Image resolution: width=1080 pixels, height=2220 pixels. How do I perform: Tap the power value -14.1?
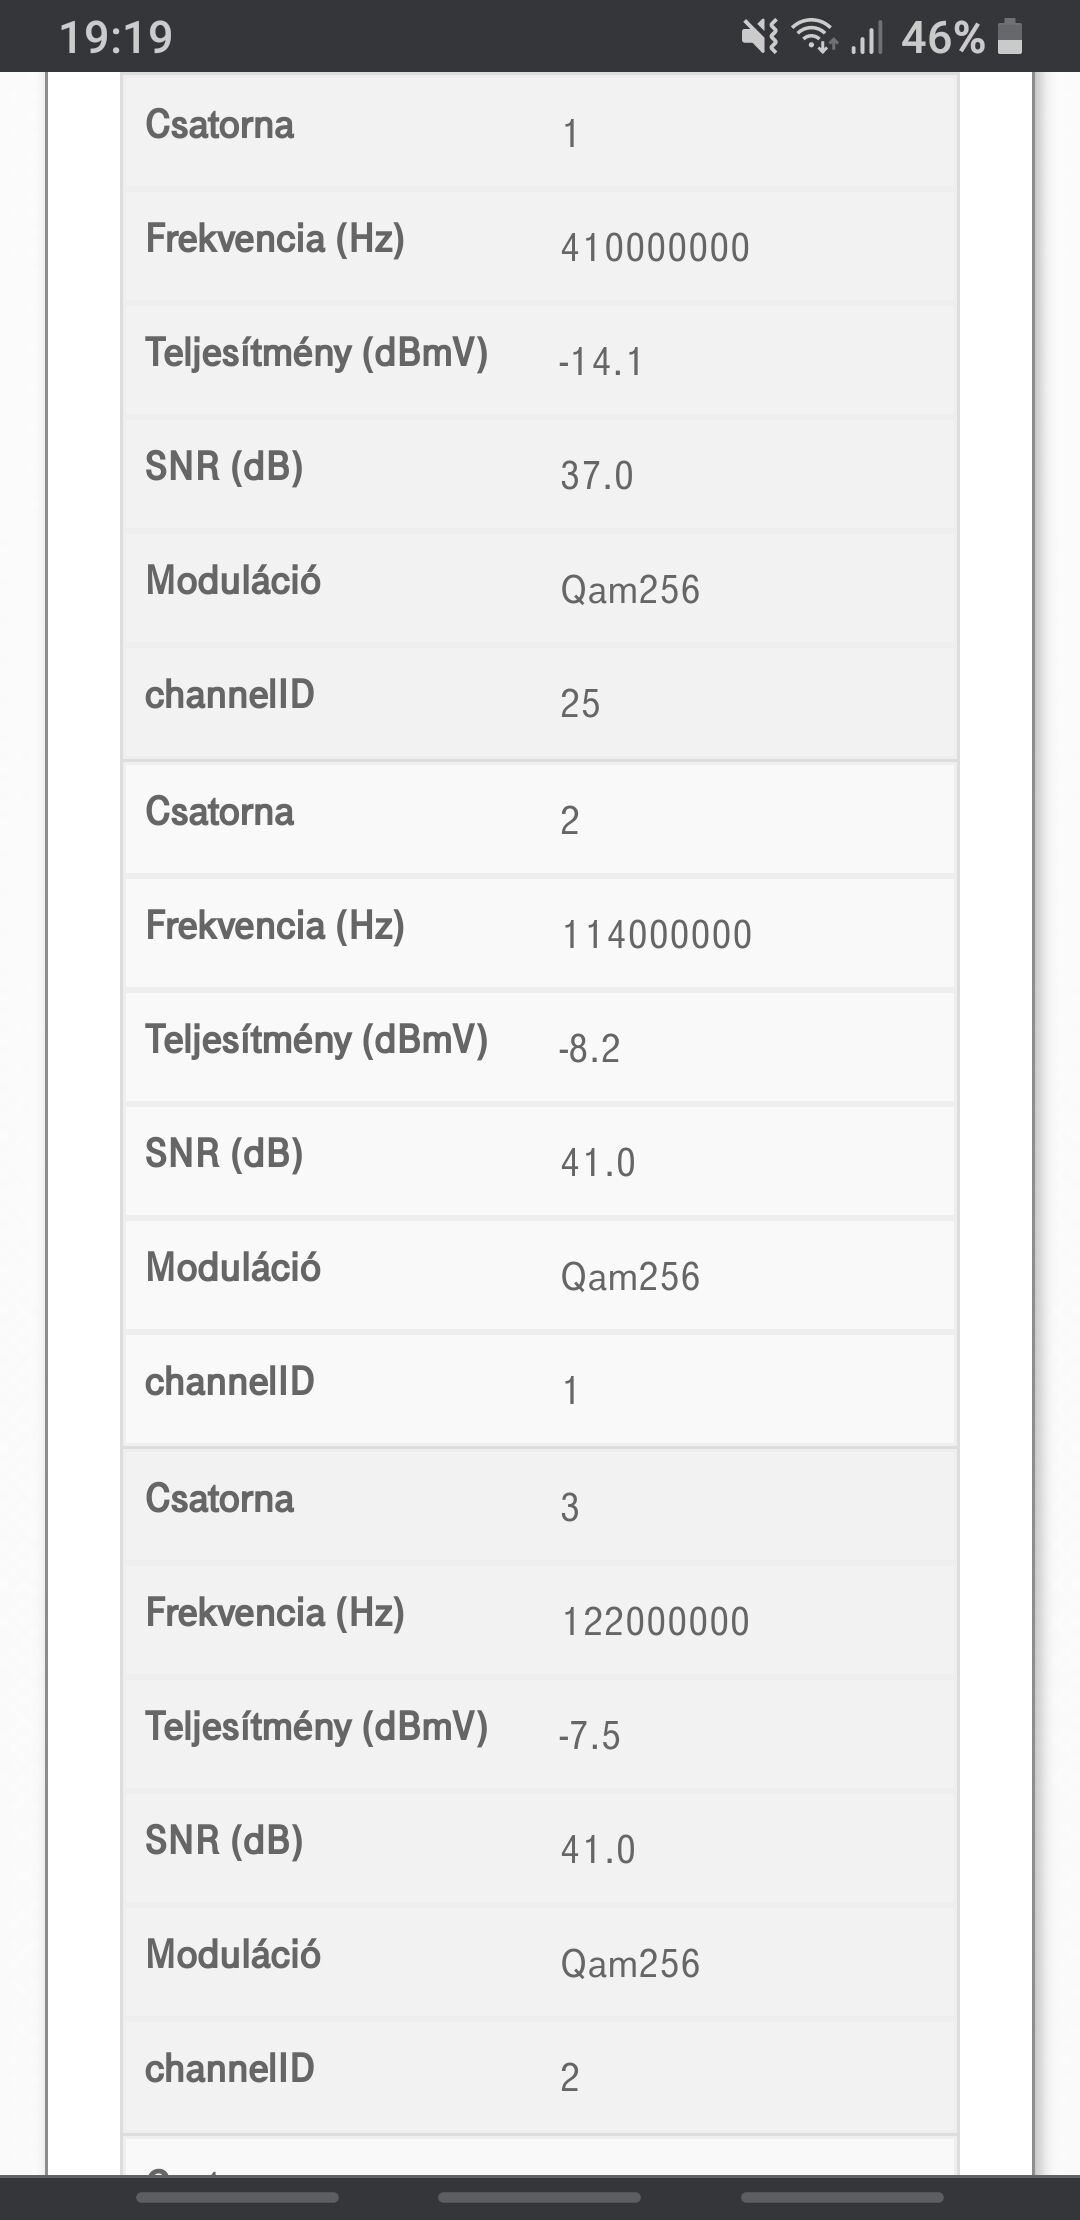(601, 362)
